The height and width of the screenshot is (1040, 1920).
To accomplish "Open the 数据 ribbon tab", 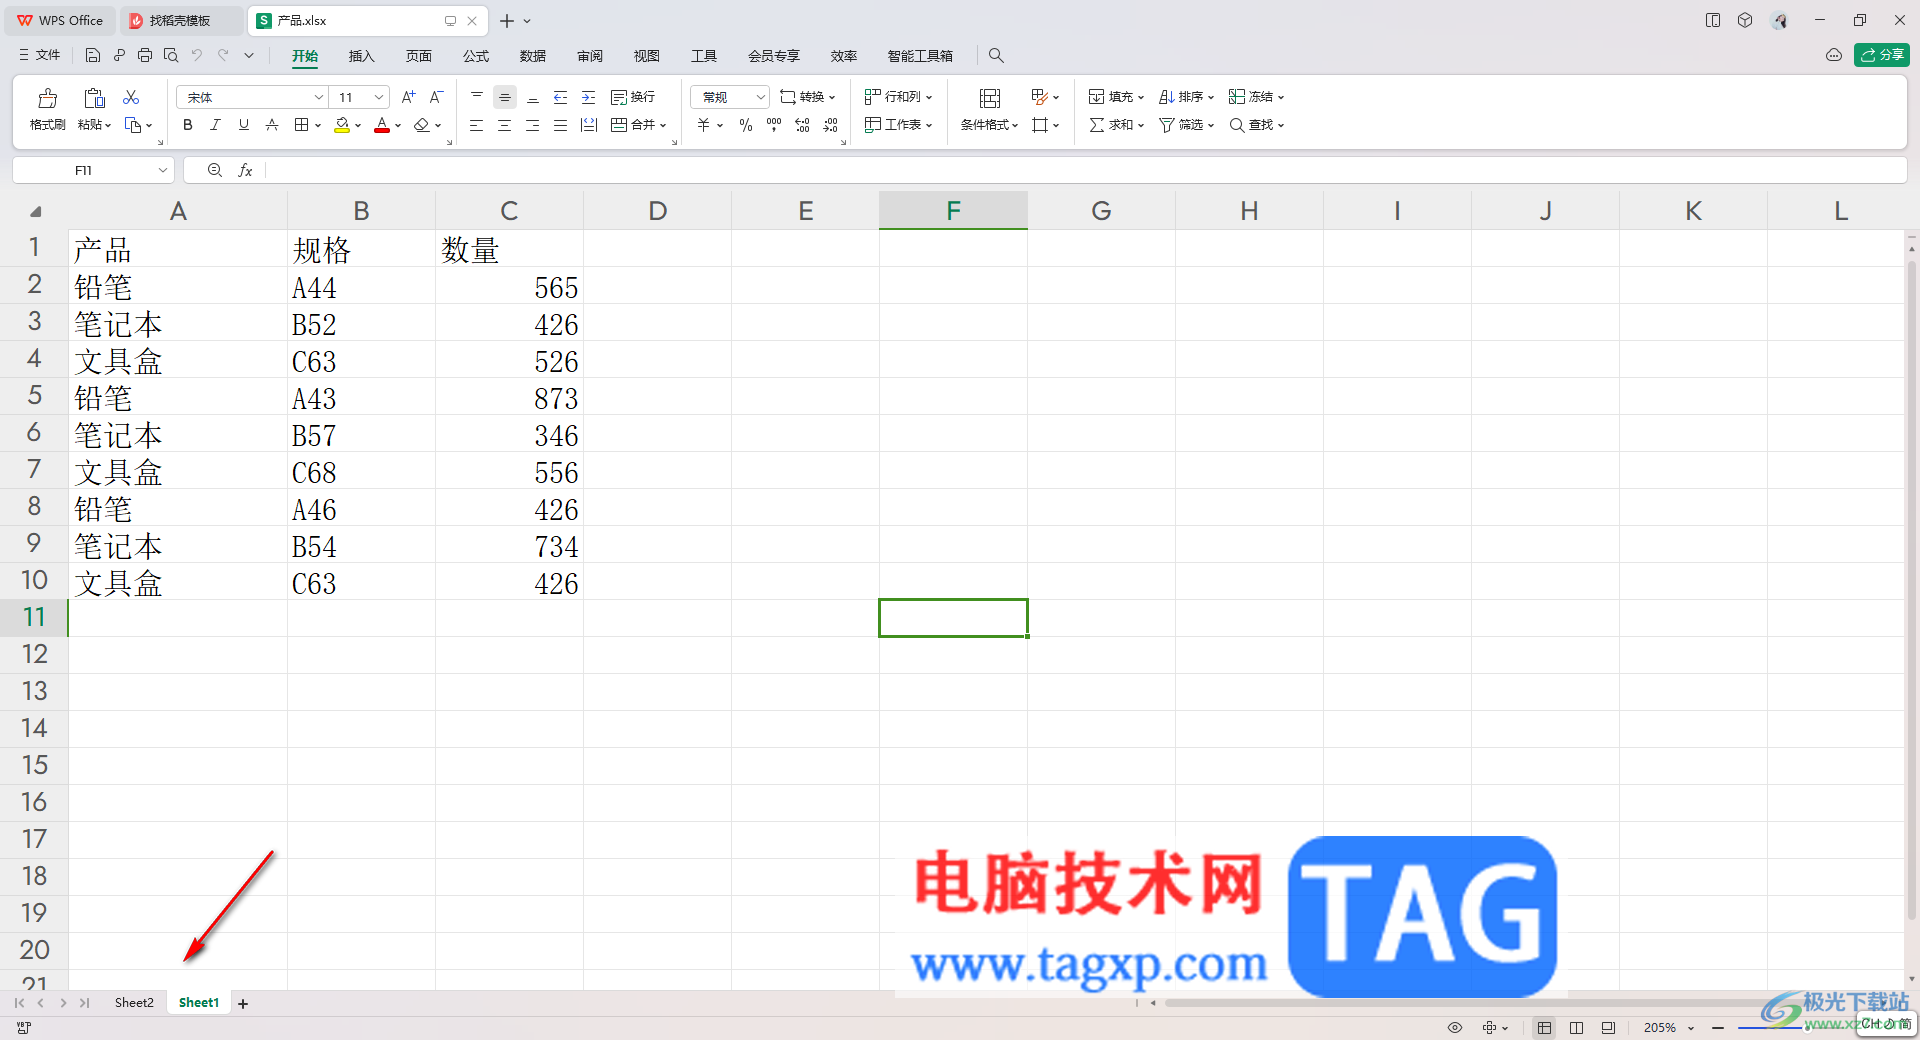I will [533, 56].
